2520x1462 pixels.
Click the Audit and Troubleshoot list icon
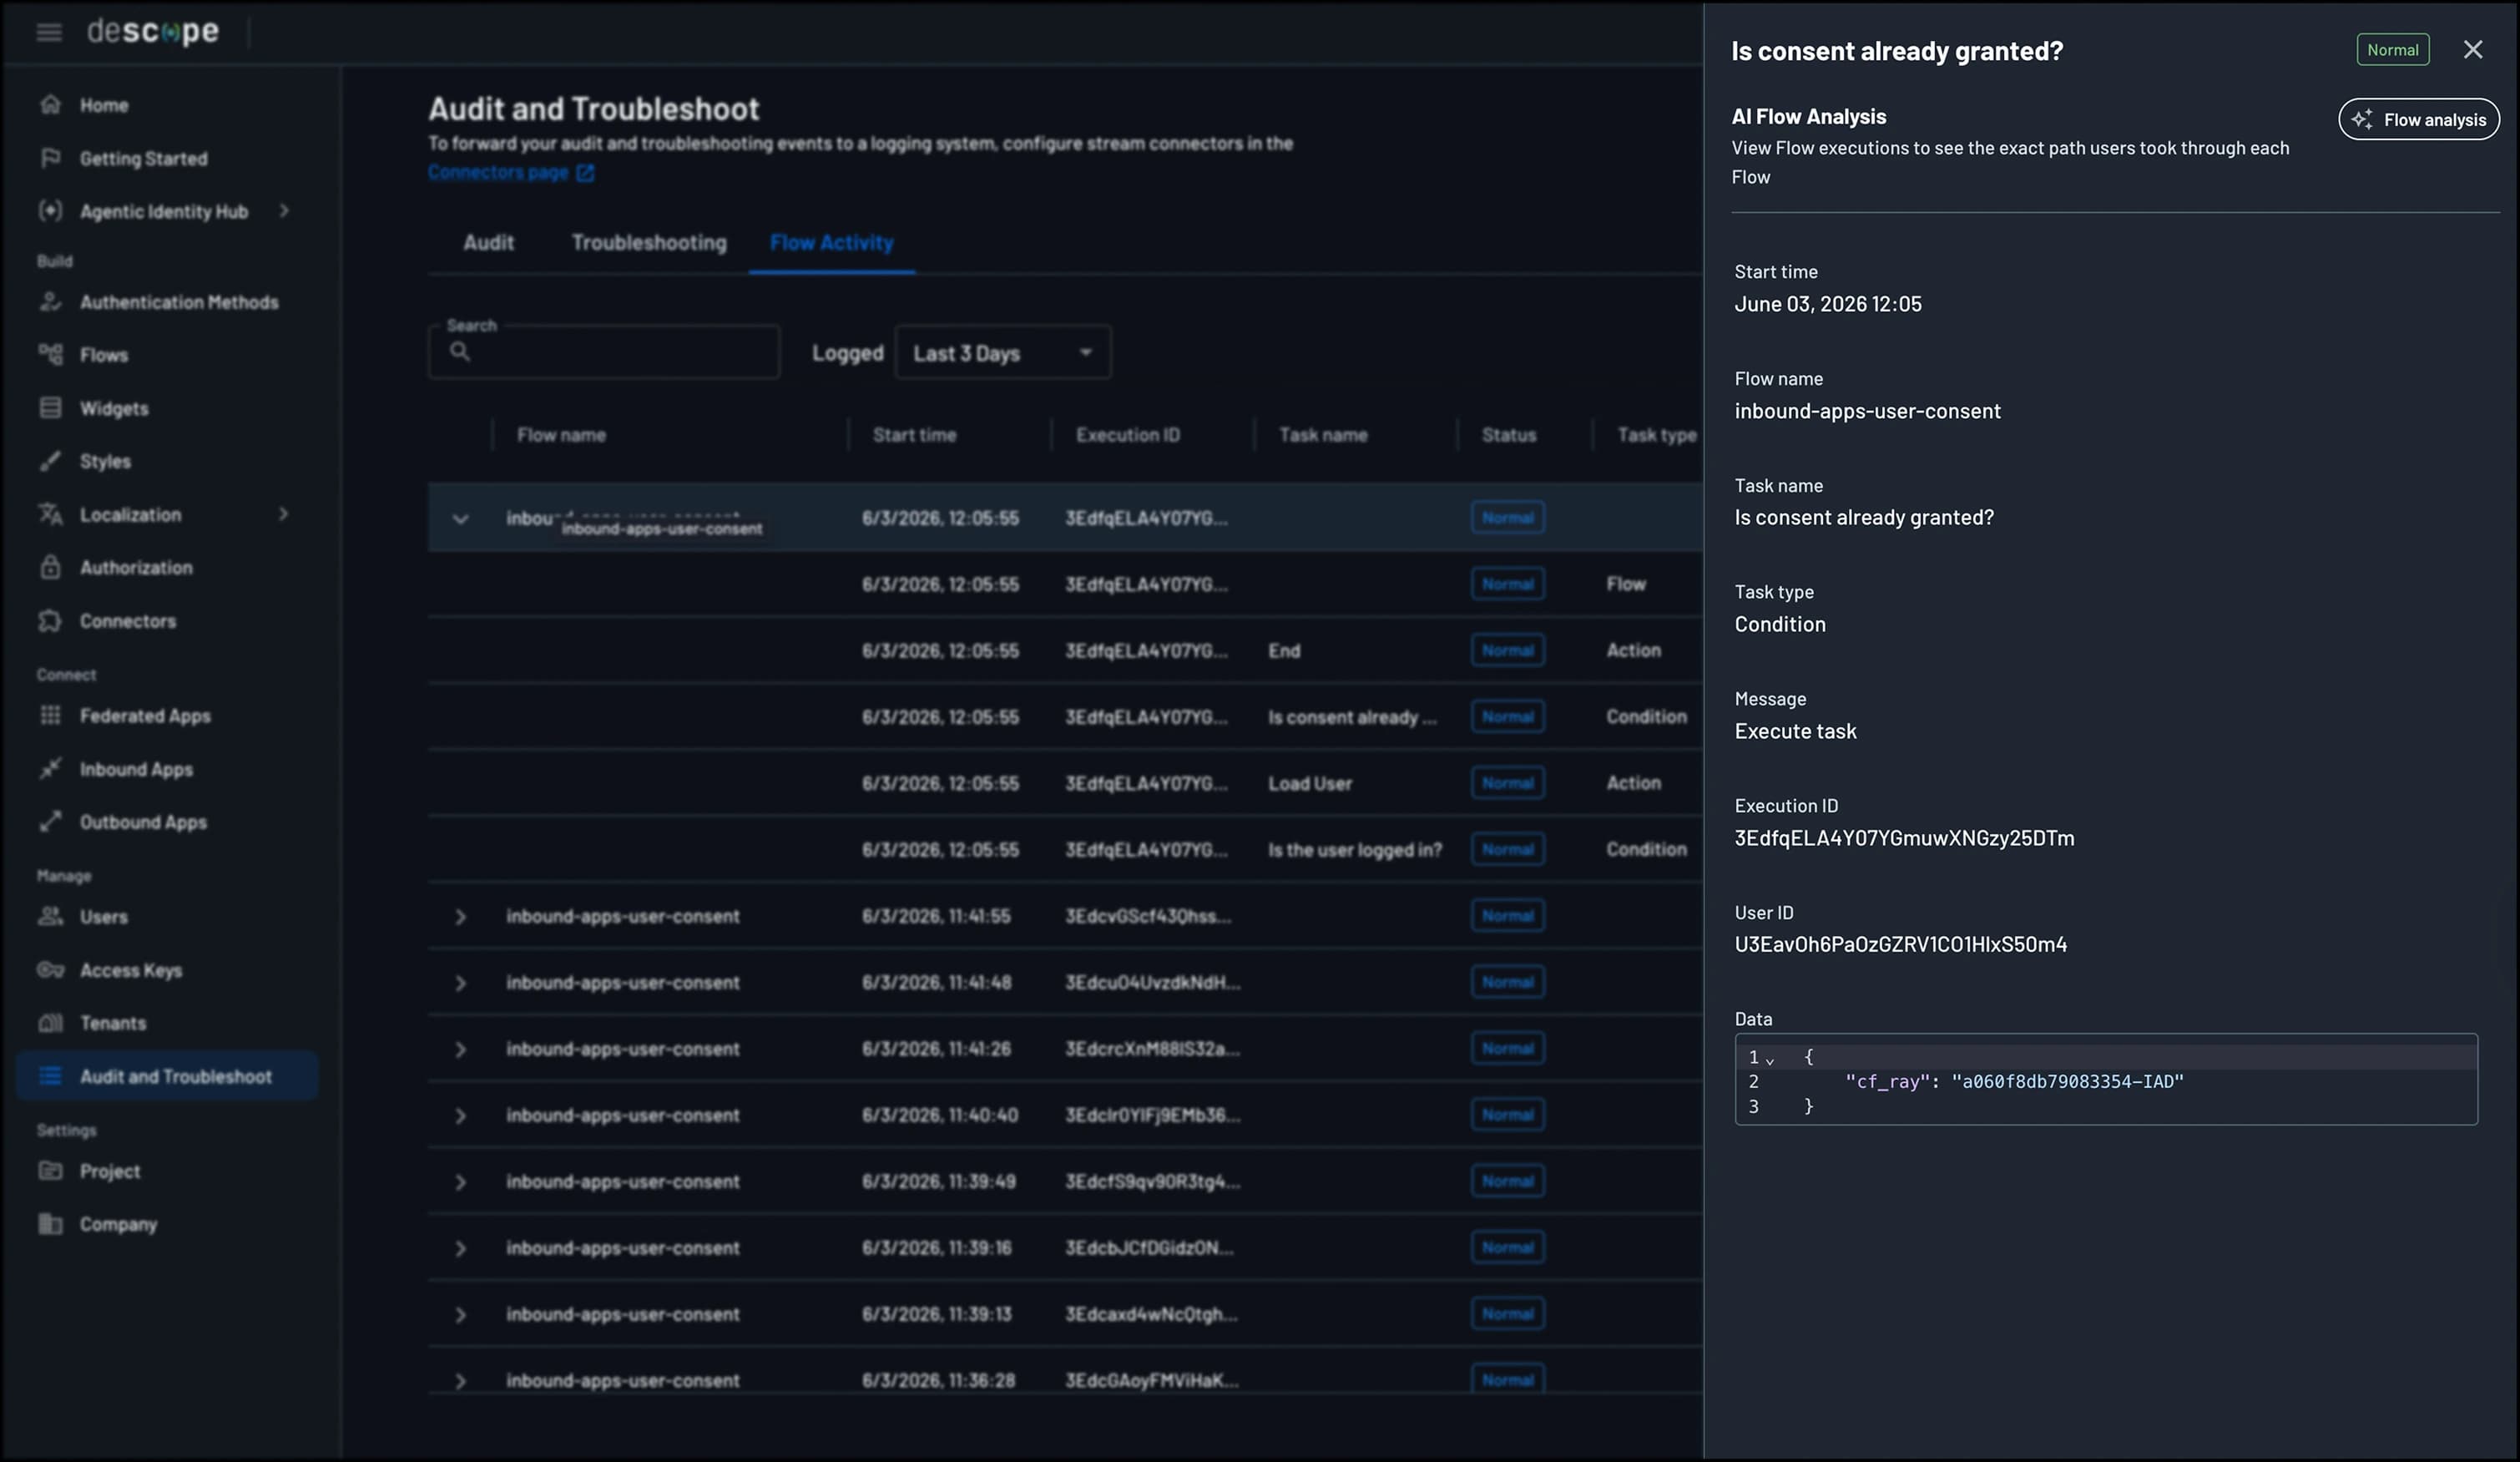pyautogui.click(x=51, y=1076)
